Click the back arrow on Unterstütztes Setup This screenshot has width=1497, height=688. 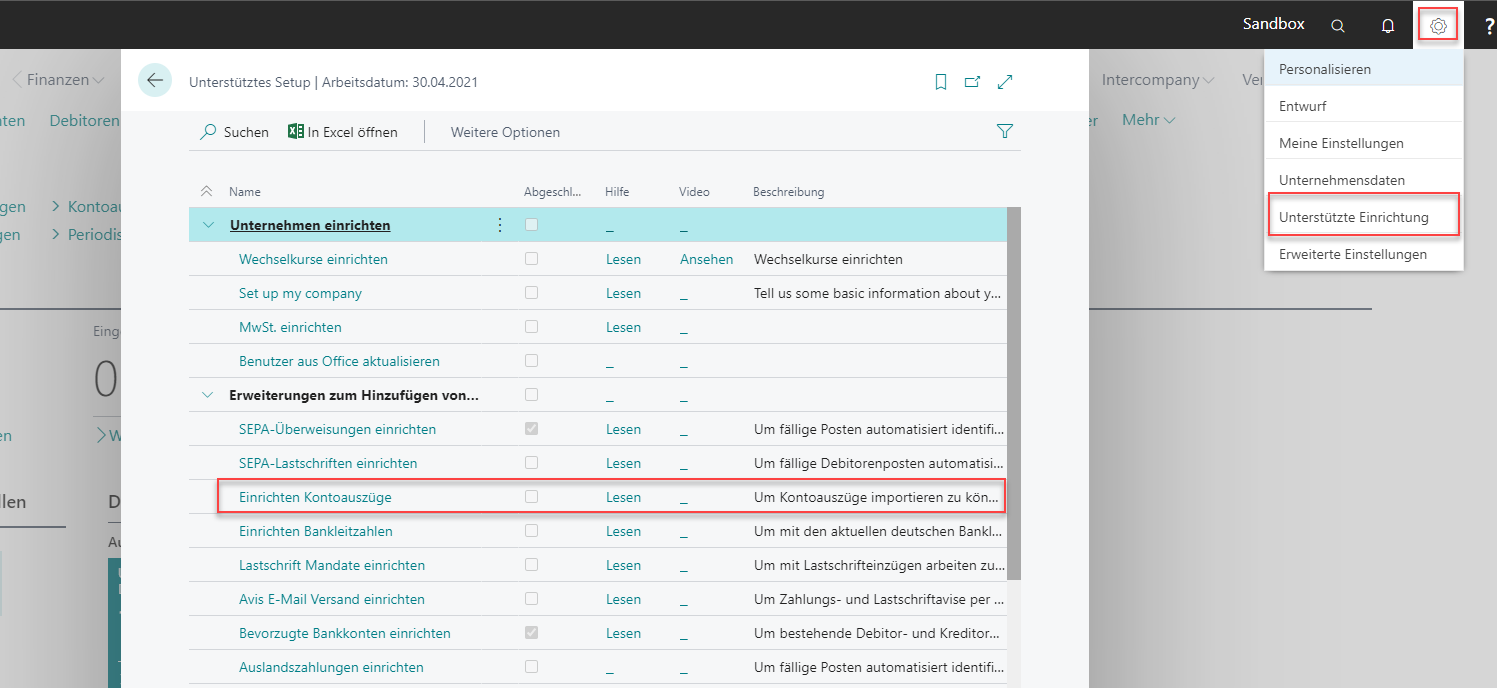155,81
